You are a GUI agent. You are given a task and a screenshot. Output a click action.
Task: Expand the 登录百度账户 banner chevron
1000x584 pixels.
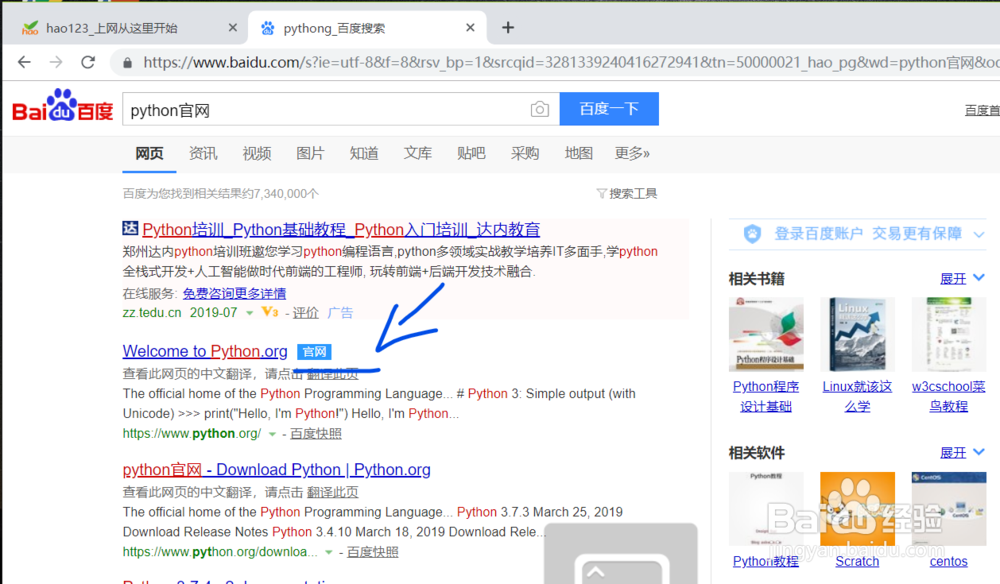[x=979, y=234]
